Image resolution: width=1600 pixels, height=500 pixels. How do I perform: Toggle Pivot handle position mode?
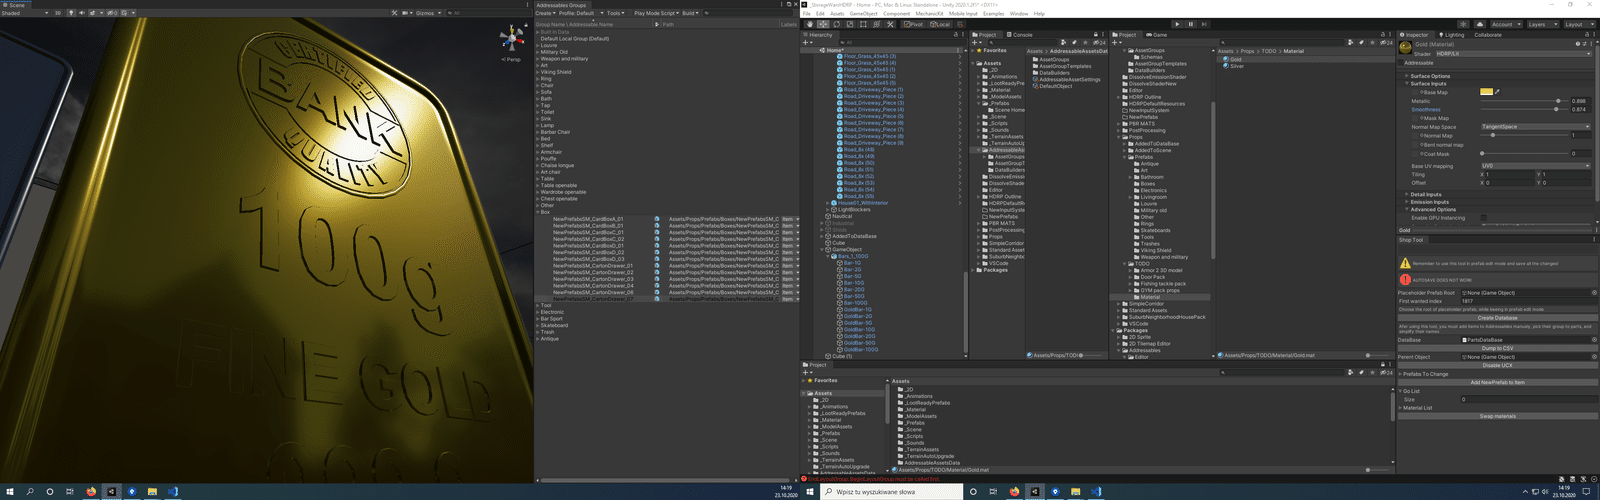coord(913,24)
